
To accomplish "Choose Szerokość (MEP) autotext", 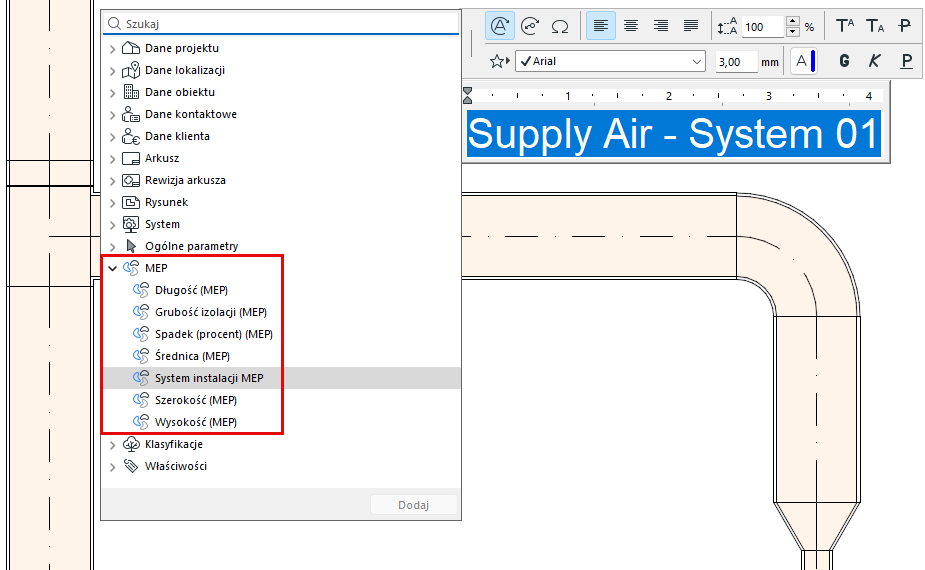I will pyautogui.click(x=196, y=400).
